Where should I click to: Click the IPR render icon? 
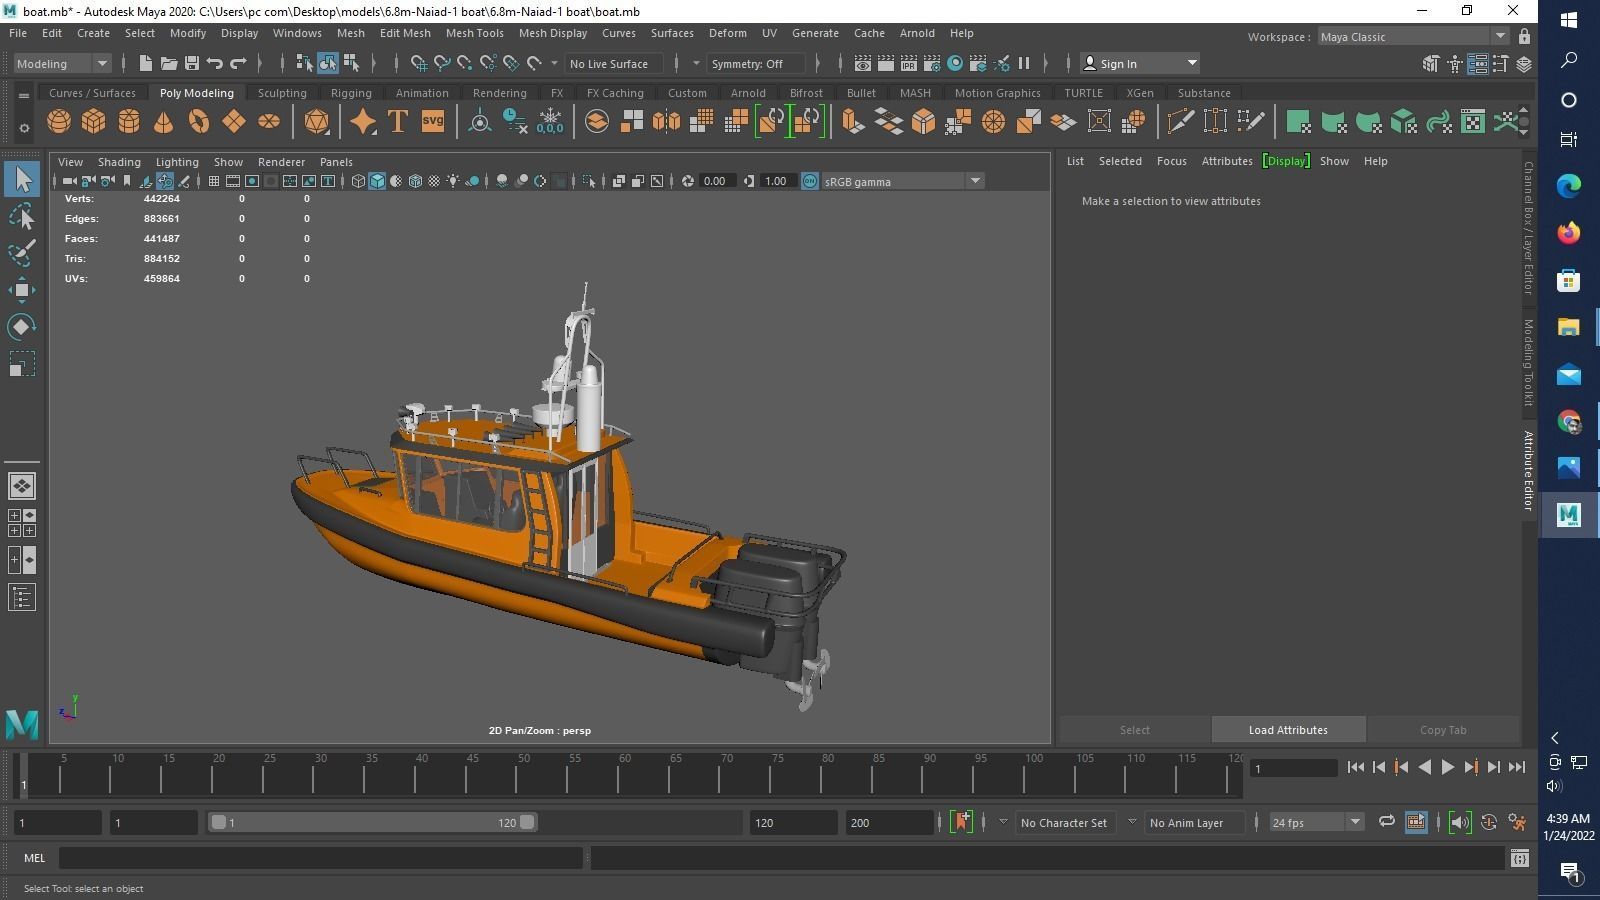pos(908,63)
